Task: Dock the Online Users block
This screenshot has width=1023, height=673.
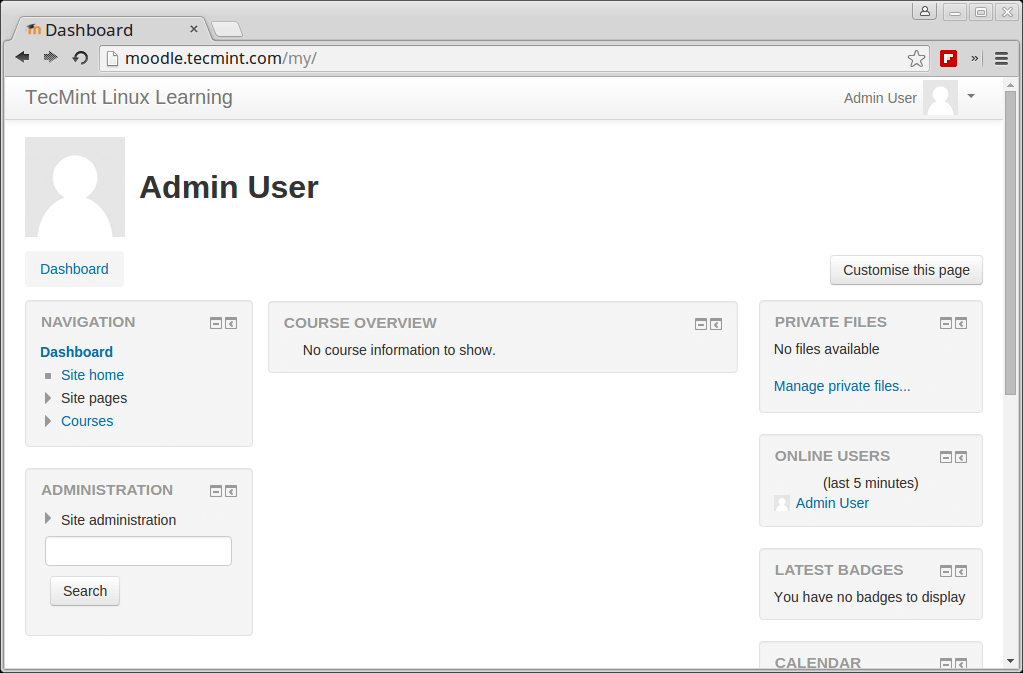Action: tap(961, 457)
